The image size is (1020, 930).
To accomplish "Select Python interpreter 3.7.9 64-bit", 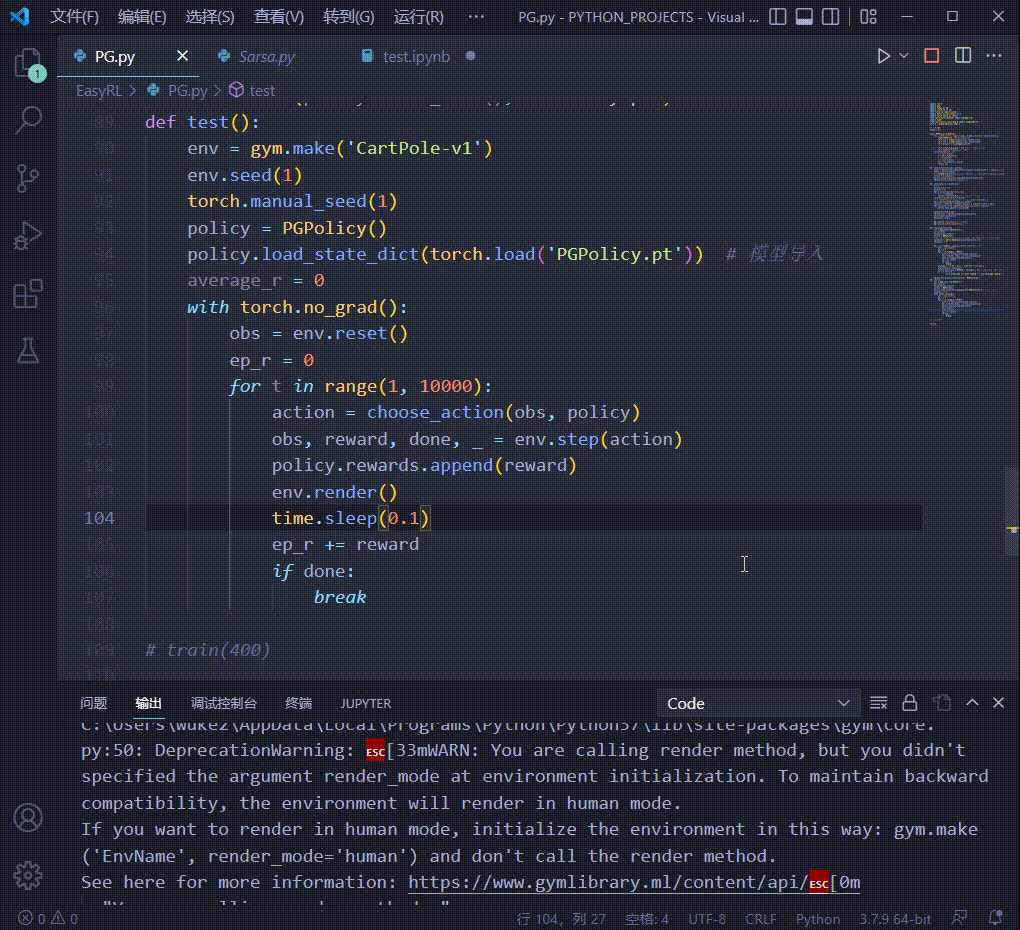I will [x=895, y=919].
